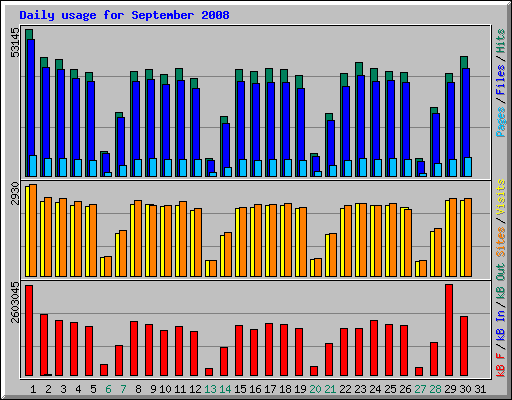
Task: Click the red kB bar for day 30
Action: coord(464,346)
